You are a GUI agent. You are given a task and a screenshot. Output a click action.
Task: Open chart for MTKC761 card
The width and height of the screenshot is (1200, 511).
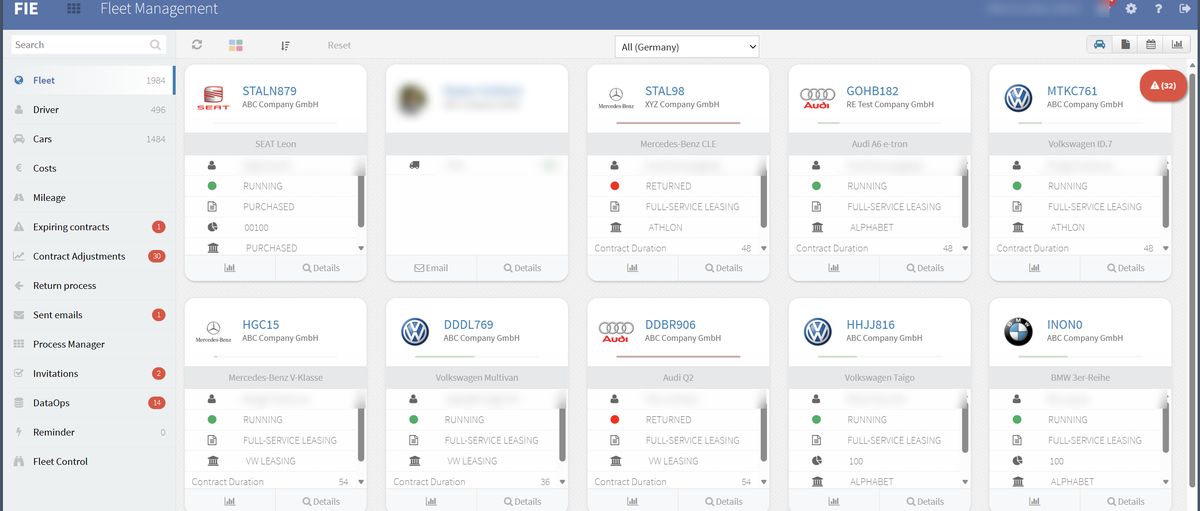[x=1035, y=268]
